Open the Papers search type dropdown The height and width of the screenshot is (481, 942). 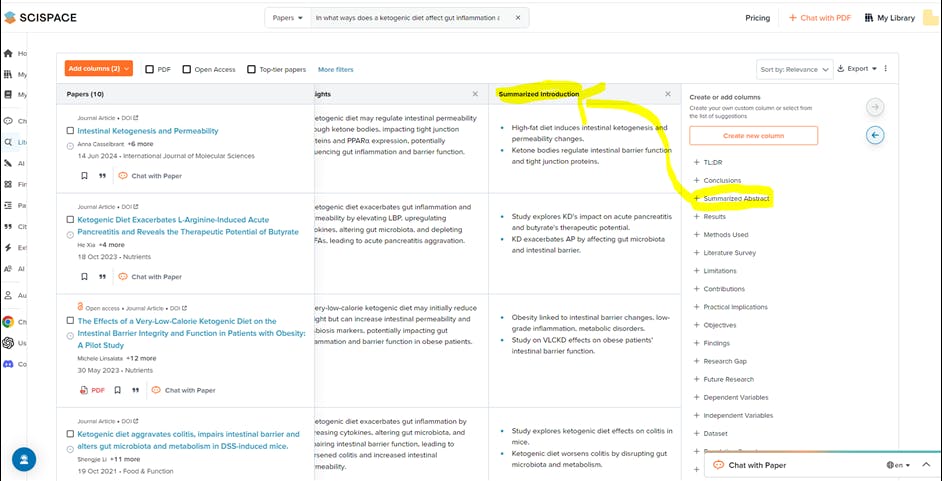(x=288, y=18)
